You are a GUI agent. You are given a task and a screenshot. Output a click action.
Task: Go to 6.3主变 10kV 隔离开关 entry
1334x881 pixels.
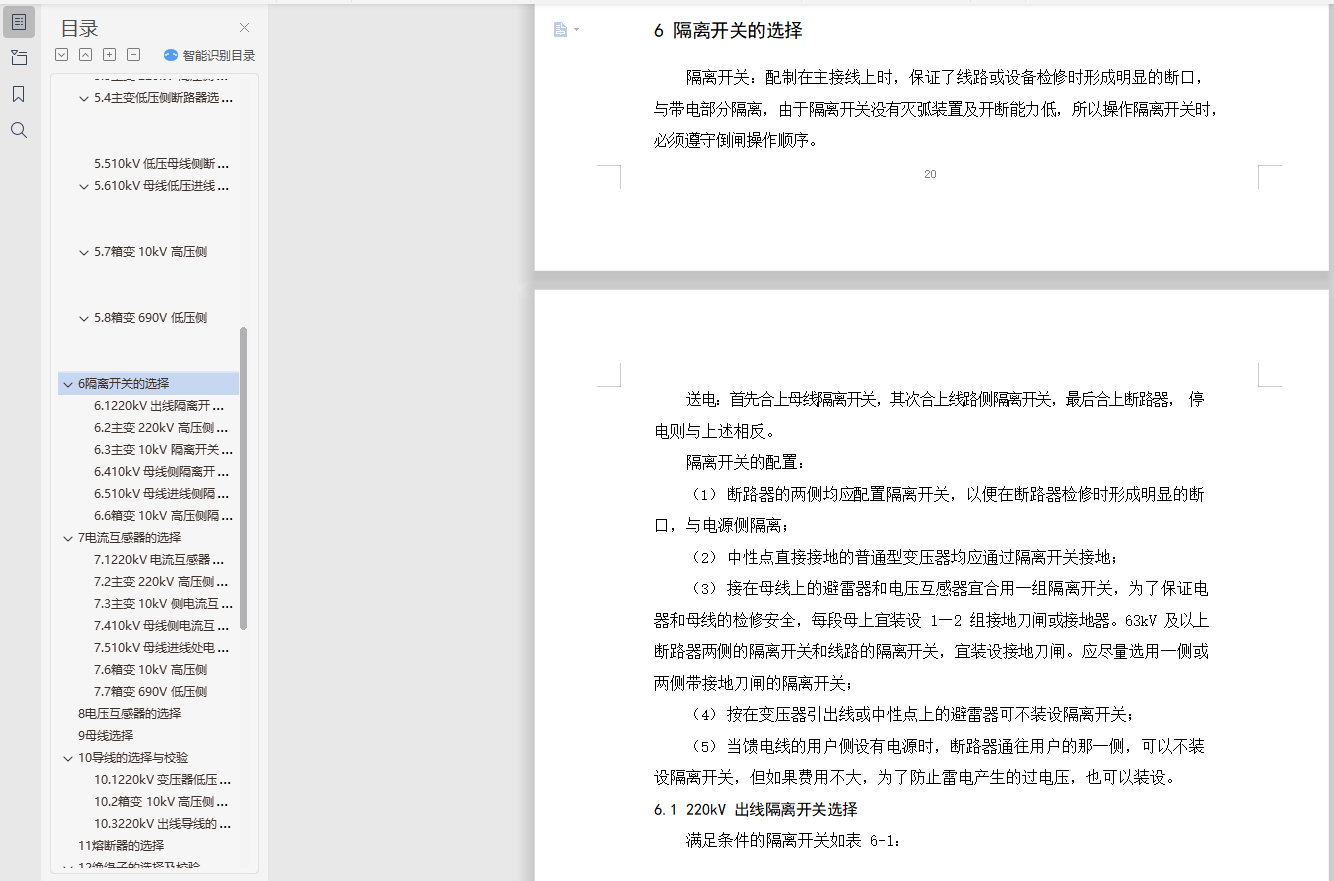pyautogui.click(x=164, y=450)
